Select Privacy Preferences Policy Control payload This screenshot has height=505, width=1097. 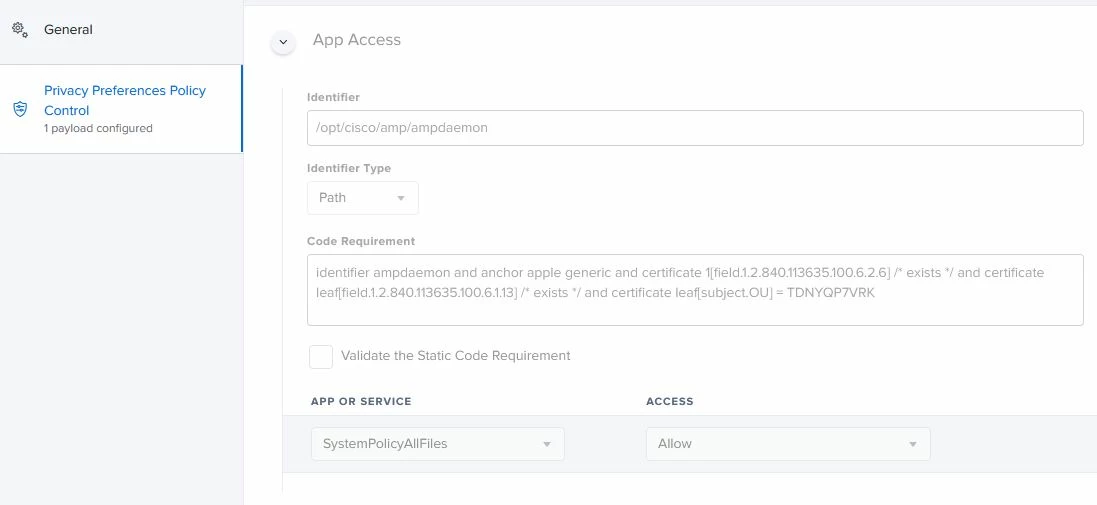pos(121,108)
